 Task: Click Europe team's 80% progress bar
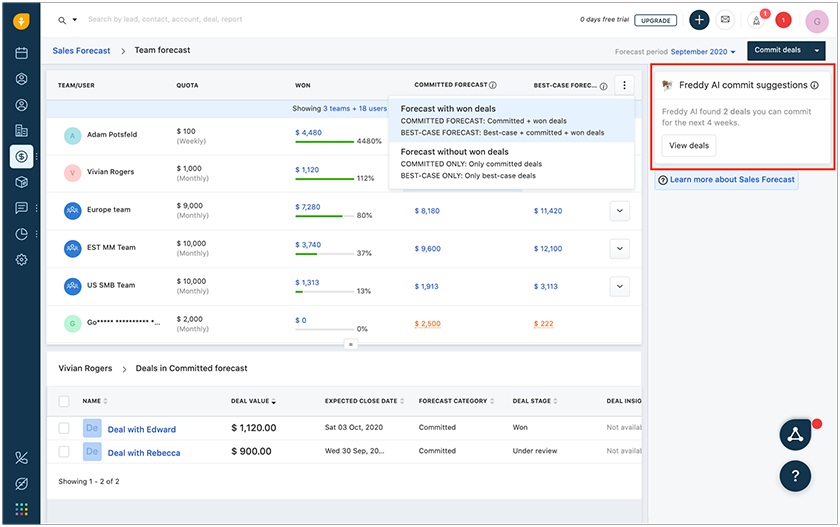(x=325, y=216)
